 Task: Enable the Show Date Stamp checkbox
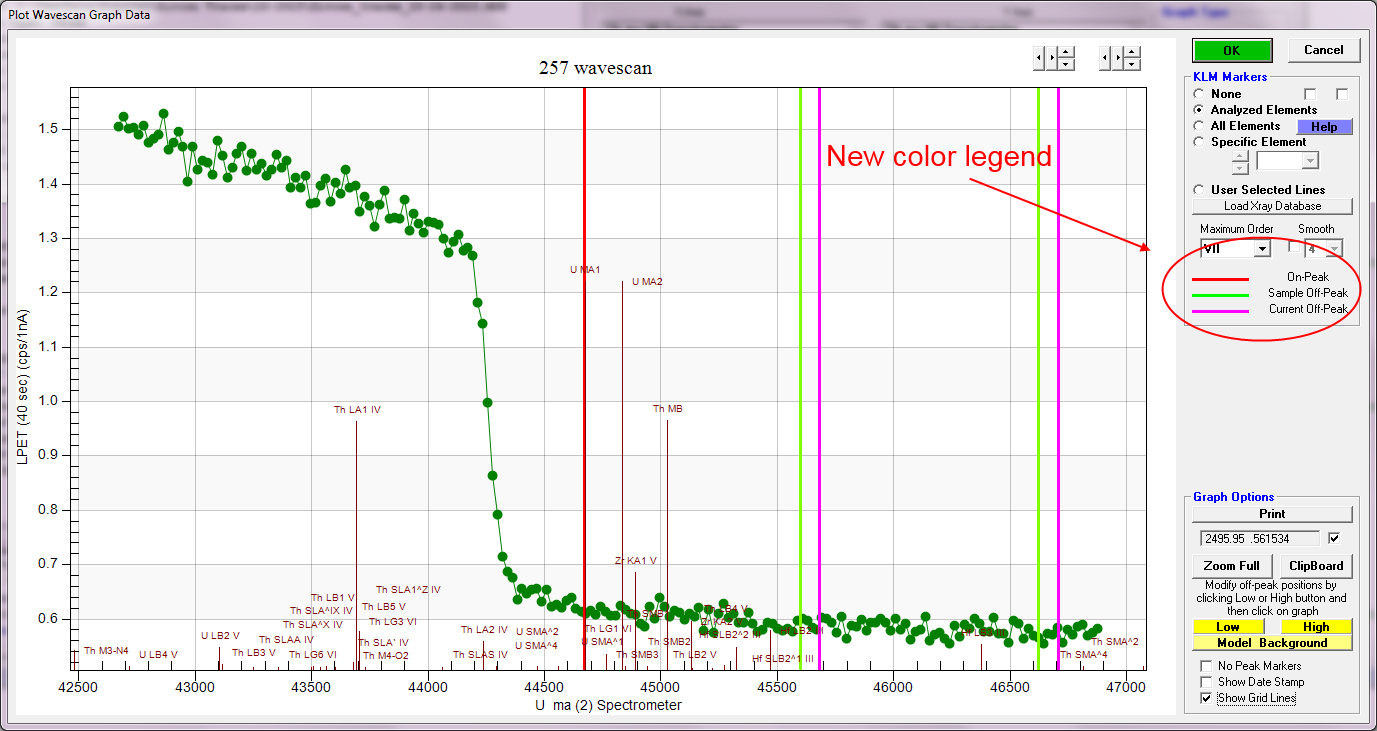tap(1205, 682)
